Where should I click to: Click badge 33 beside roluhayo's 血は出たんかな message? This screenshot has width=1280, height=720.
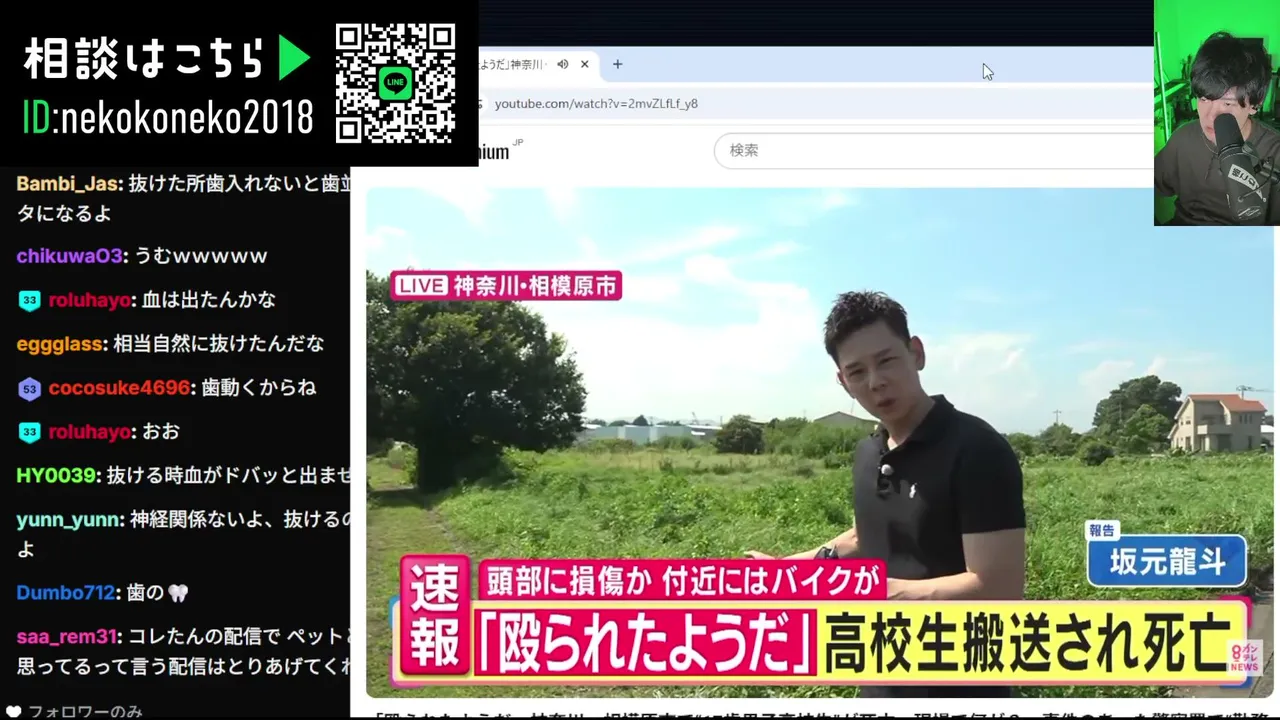(x=29, y=300)
